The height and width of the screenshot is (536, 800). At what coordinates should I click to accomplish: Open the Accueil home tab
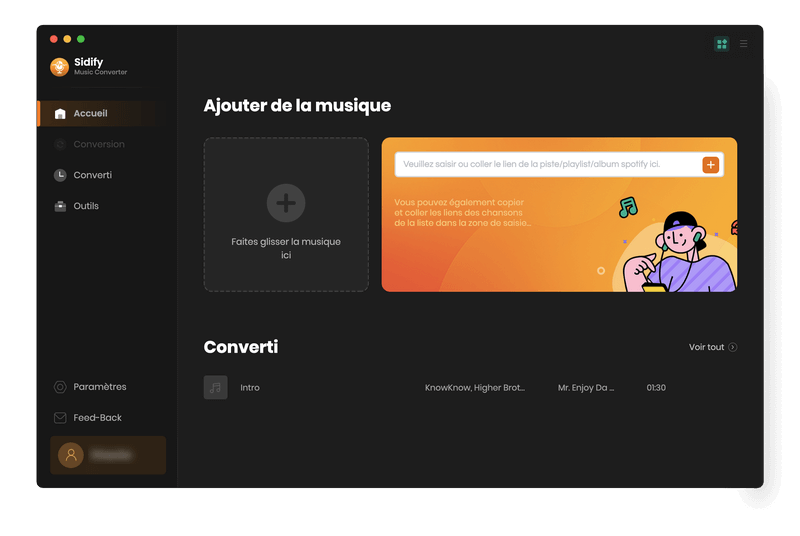click(90, 114)
